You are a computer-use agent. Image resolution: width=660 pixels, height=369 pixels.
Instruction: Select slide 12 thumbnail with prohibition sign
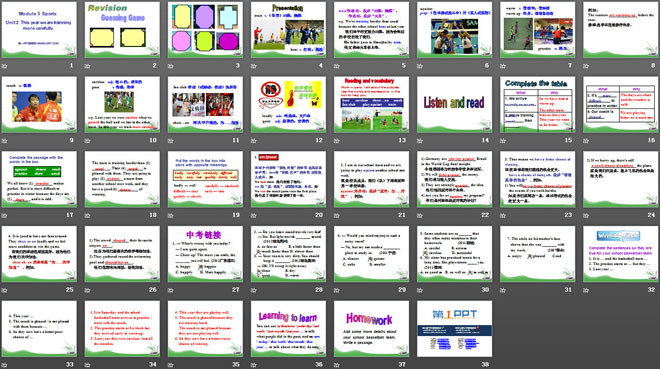pos(288,104)
